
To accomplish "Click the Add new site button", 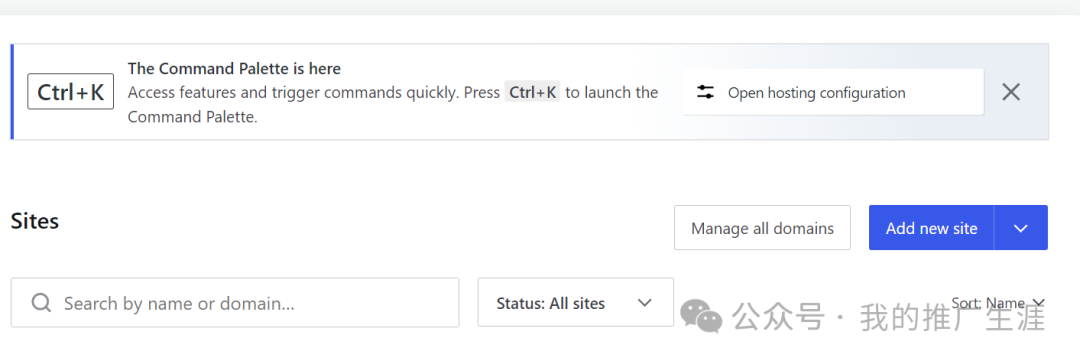I will tap(931, 228).
